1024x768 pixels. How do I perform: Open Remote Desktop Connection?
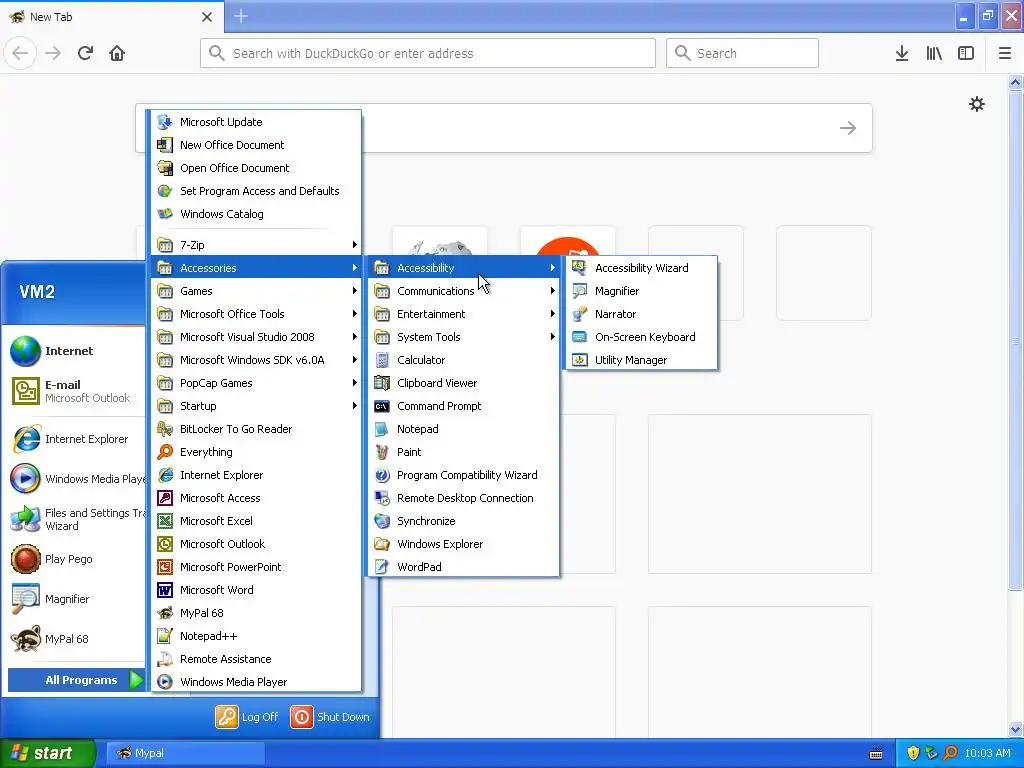click(x=464, y=498)
